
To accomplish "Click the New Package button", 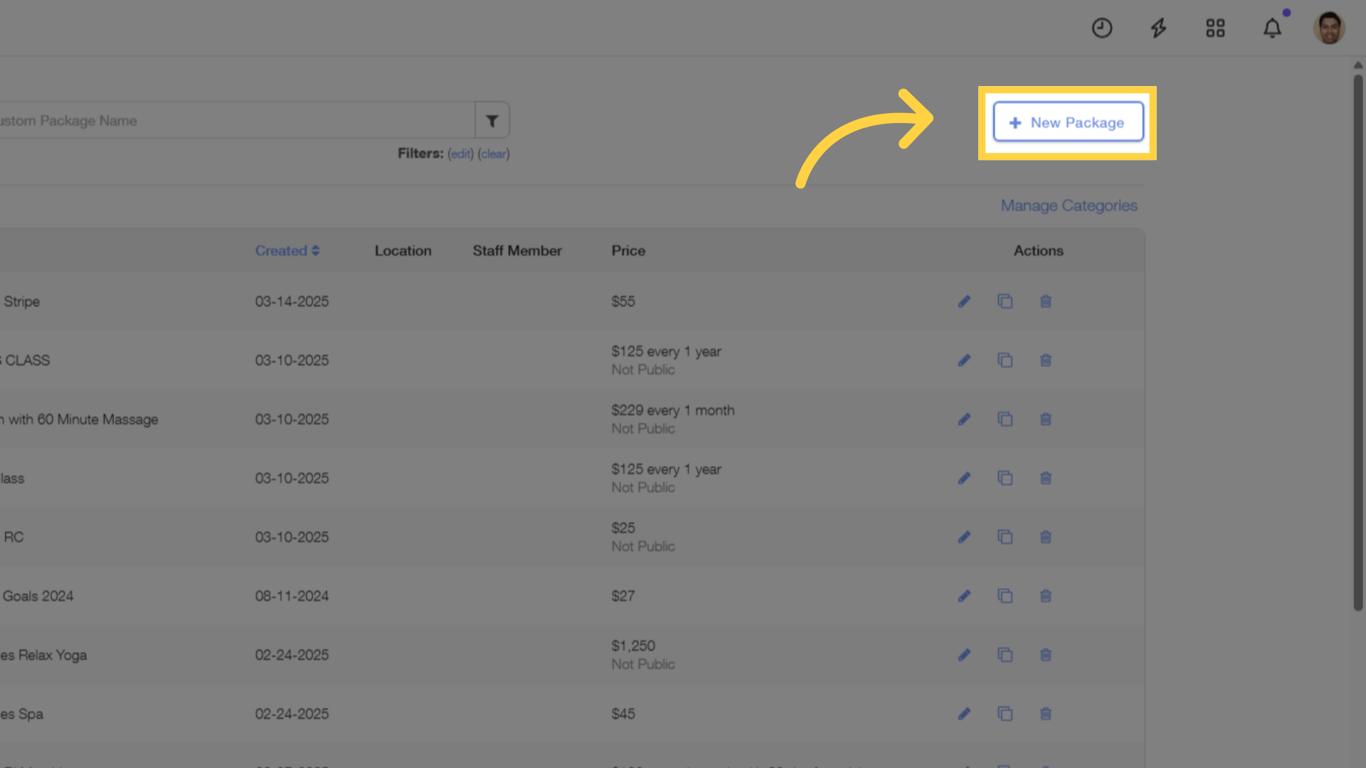I will coord(1068,122).
